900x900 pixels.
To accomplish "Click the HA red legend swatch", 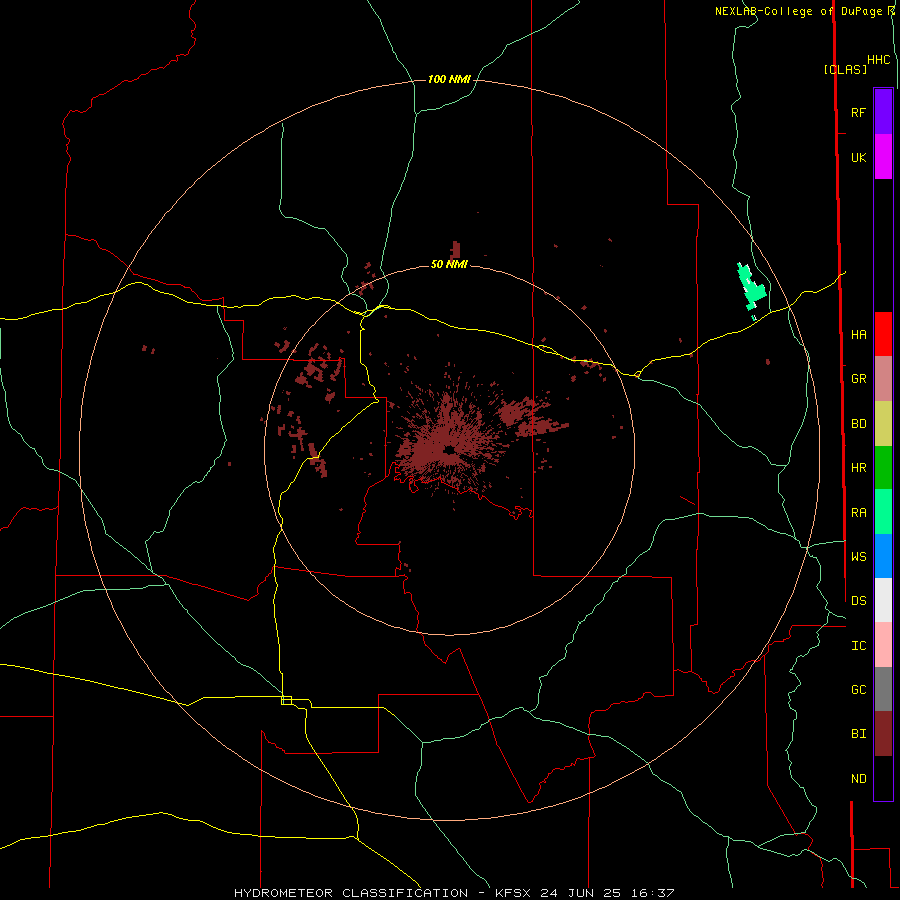I will pyautogui.click(x=883, y=334).
